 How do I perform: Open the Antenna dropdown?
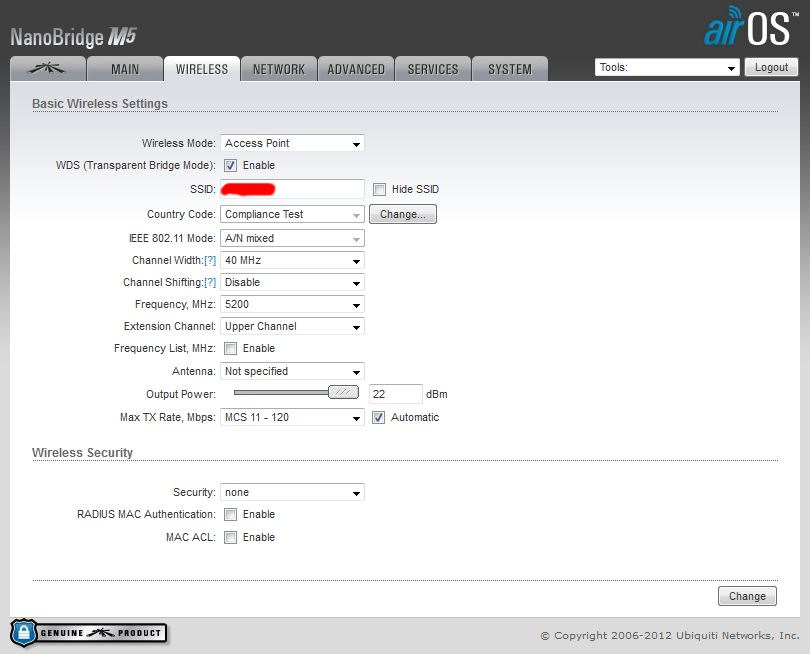click(x=292, y=371)
